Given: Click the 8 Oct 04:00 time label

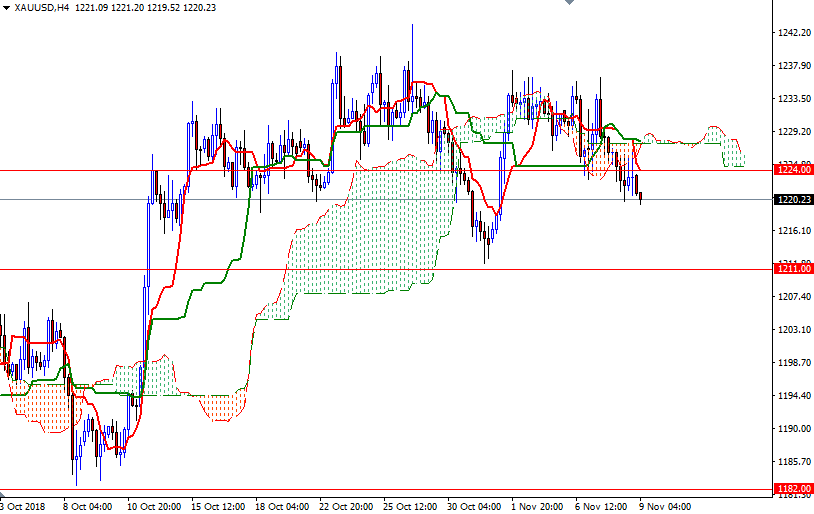Looking at the screenshot, I should point(85,505).
